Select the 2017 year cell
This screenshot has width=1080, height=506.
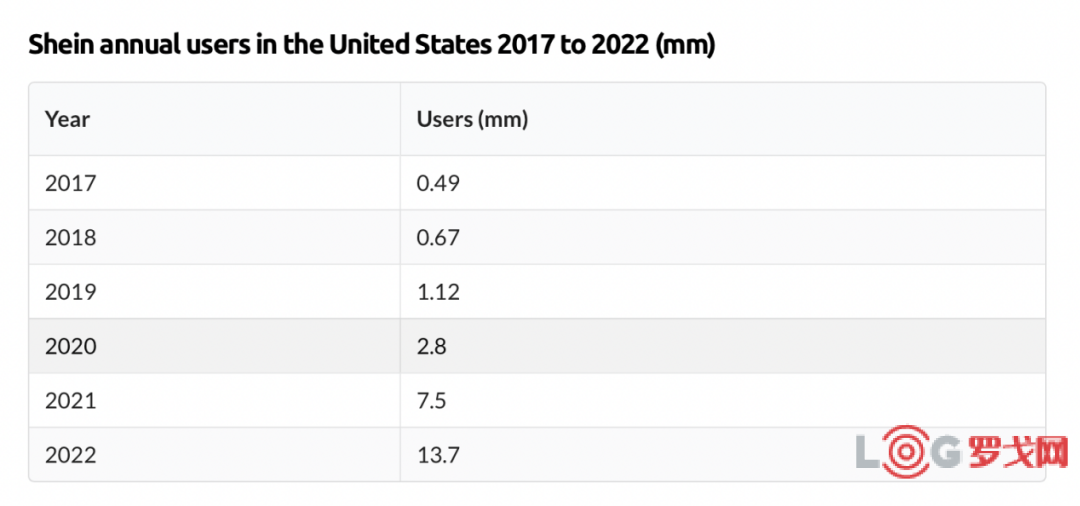pyautogui.click(x=70, y=183)
